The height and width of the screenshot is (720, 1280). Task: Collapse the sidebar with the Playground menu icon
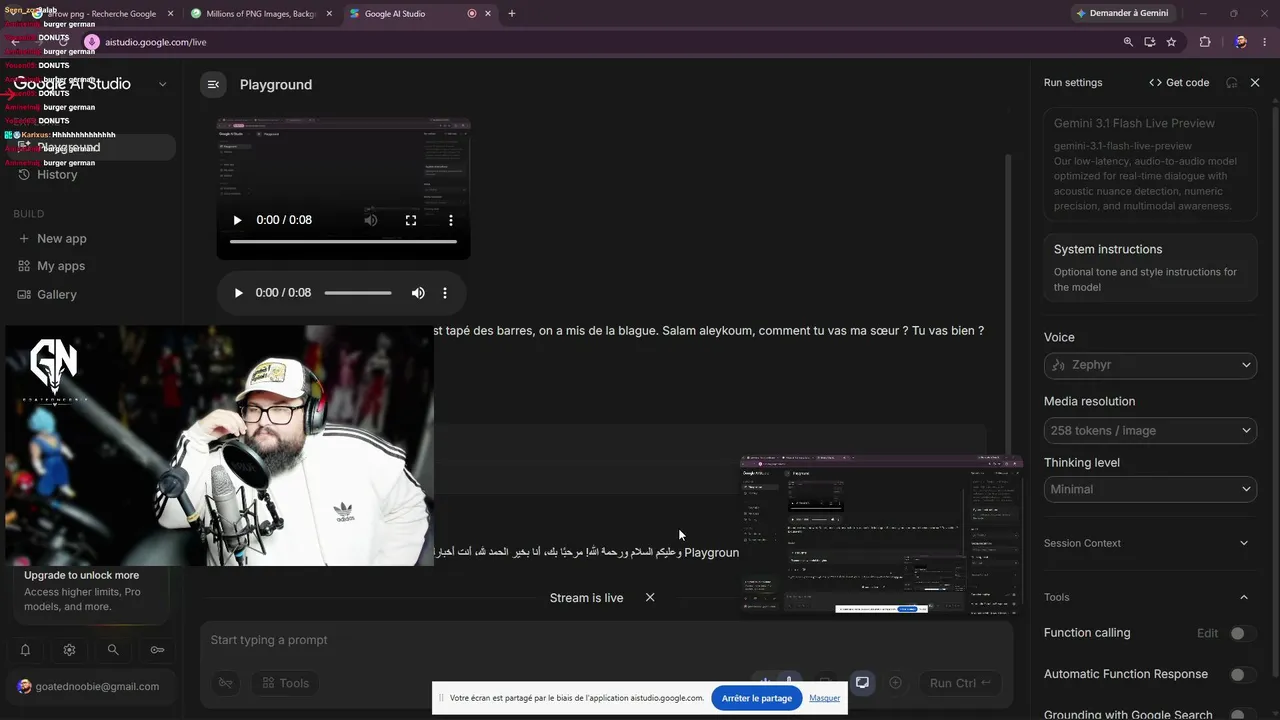(x=213, y=85)
